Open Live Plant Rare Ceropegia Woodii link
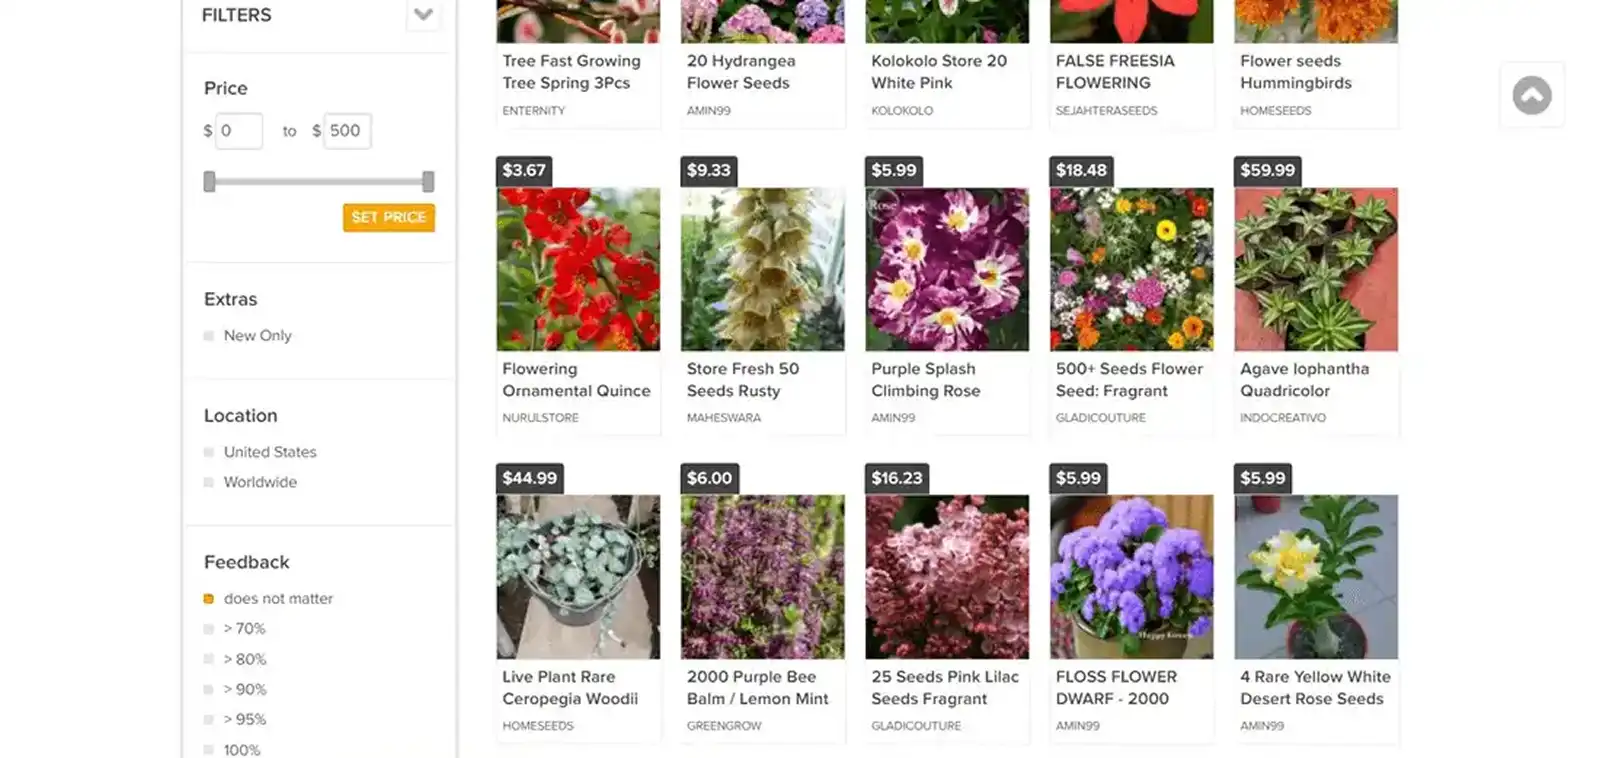This screenshot has height=758, width=1600. coord(570,688)
